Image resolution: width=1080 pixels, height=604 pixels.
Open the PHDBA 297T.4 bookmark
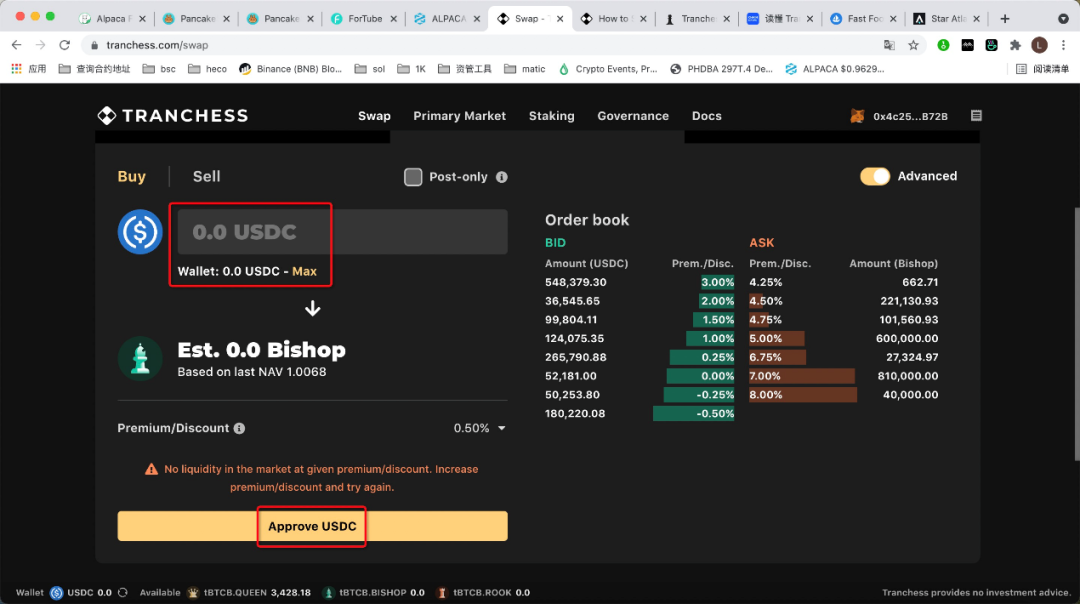(x=722, y=69)
